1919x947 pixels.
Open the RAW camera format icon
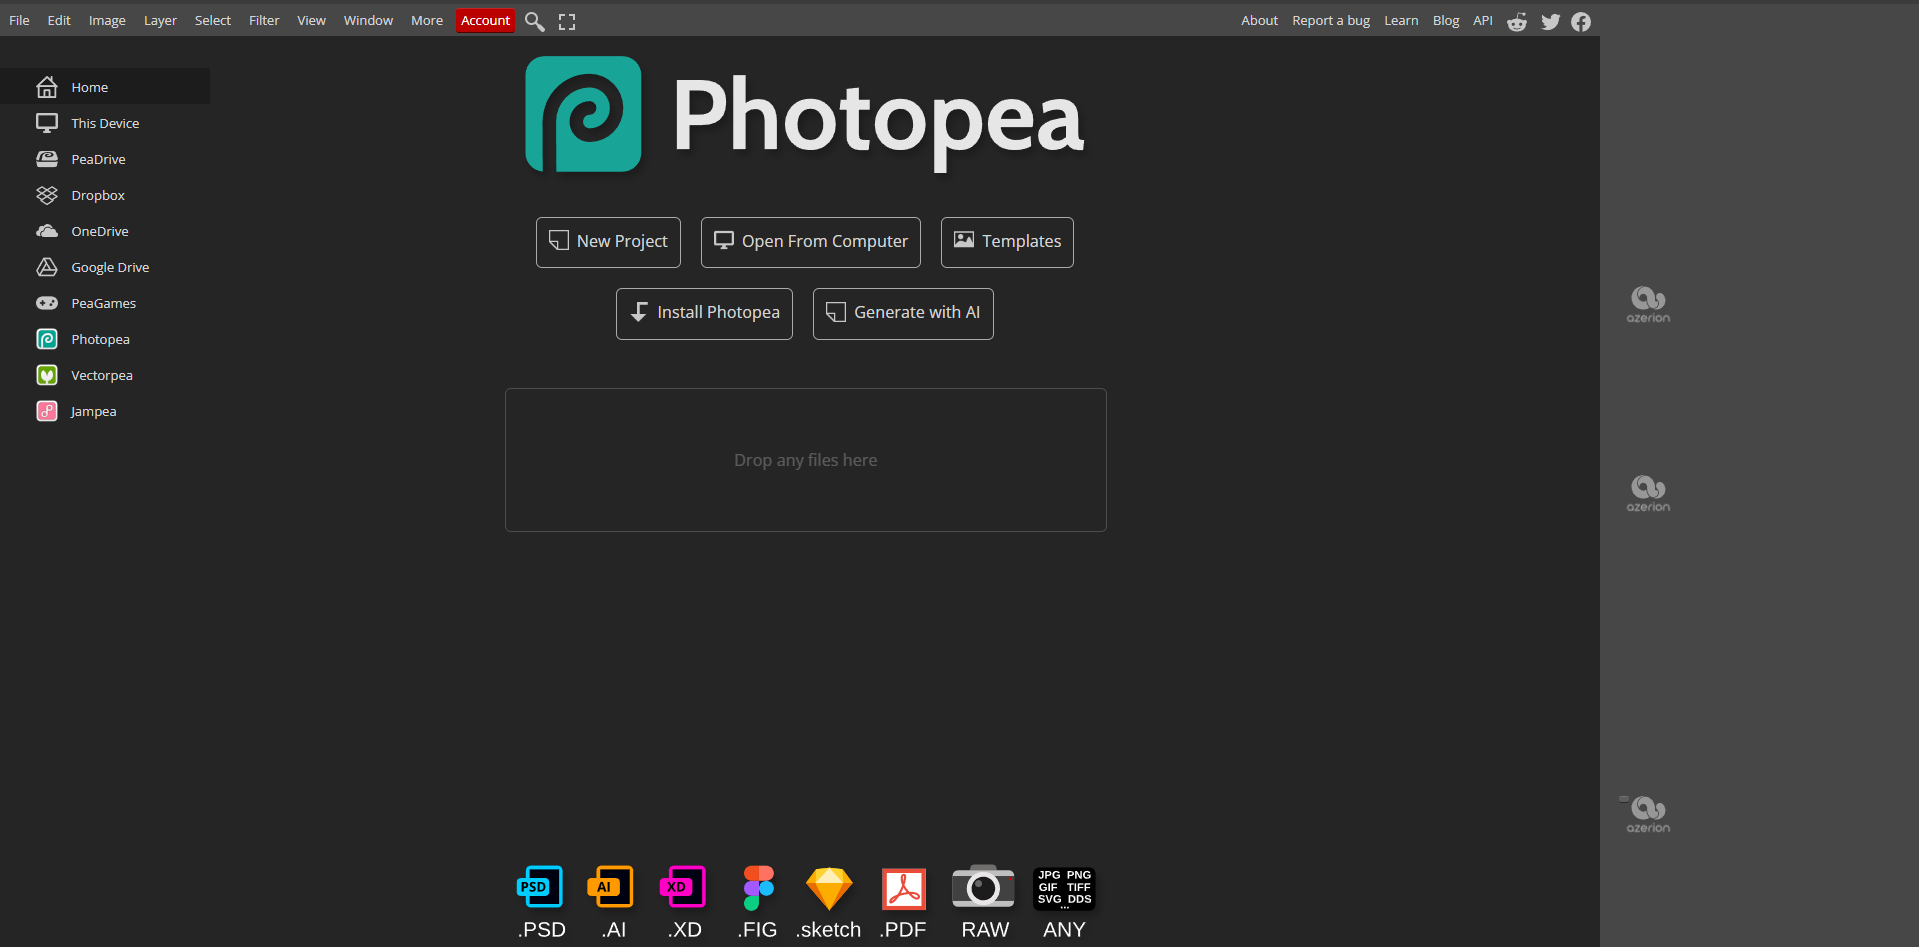[983, 887]
